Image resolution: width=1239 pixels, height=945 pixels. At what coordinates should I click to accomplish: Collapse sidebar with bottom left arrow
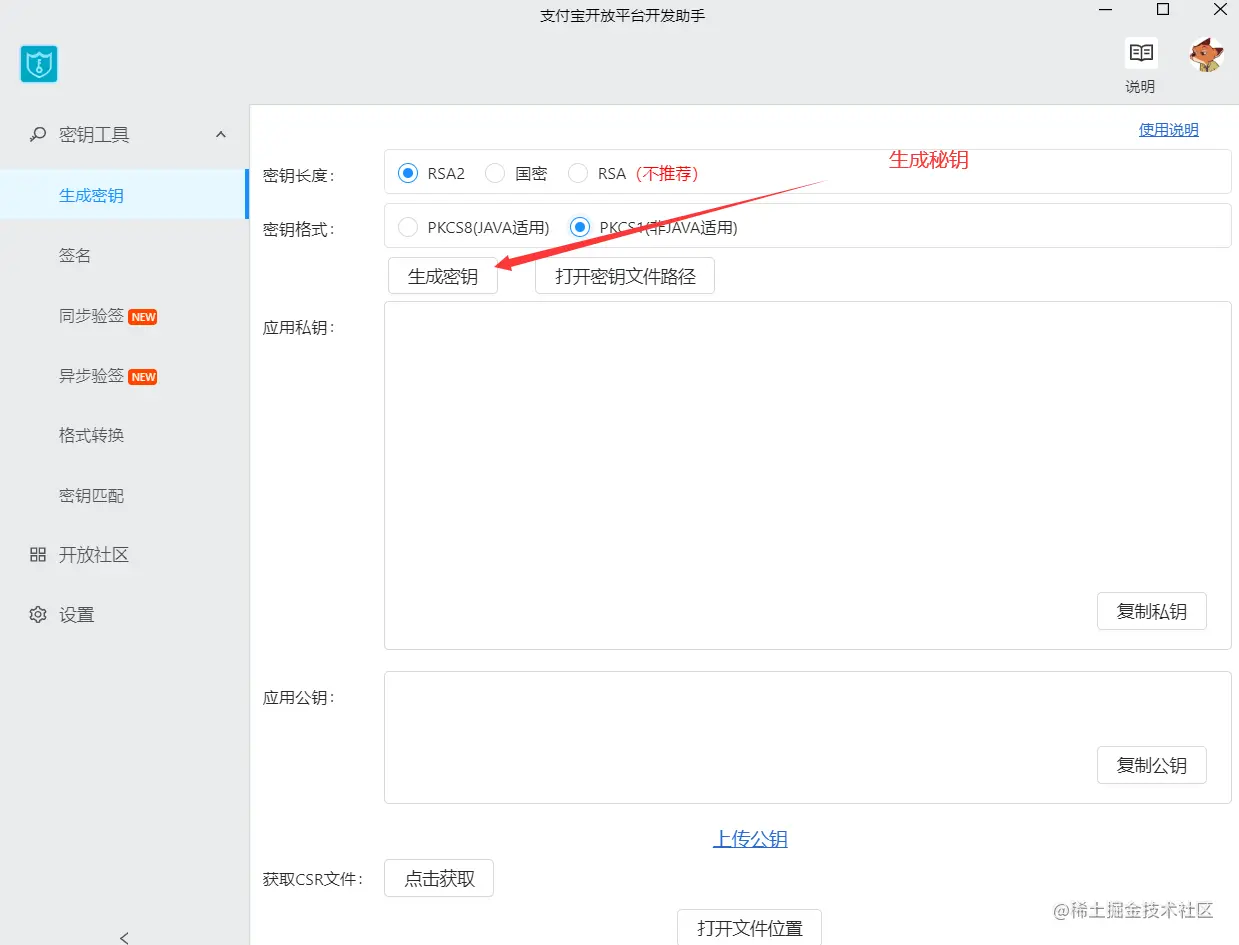(x=124, y=937)
